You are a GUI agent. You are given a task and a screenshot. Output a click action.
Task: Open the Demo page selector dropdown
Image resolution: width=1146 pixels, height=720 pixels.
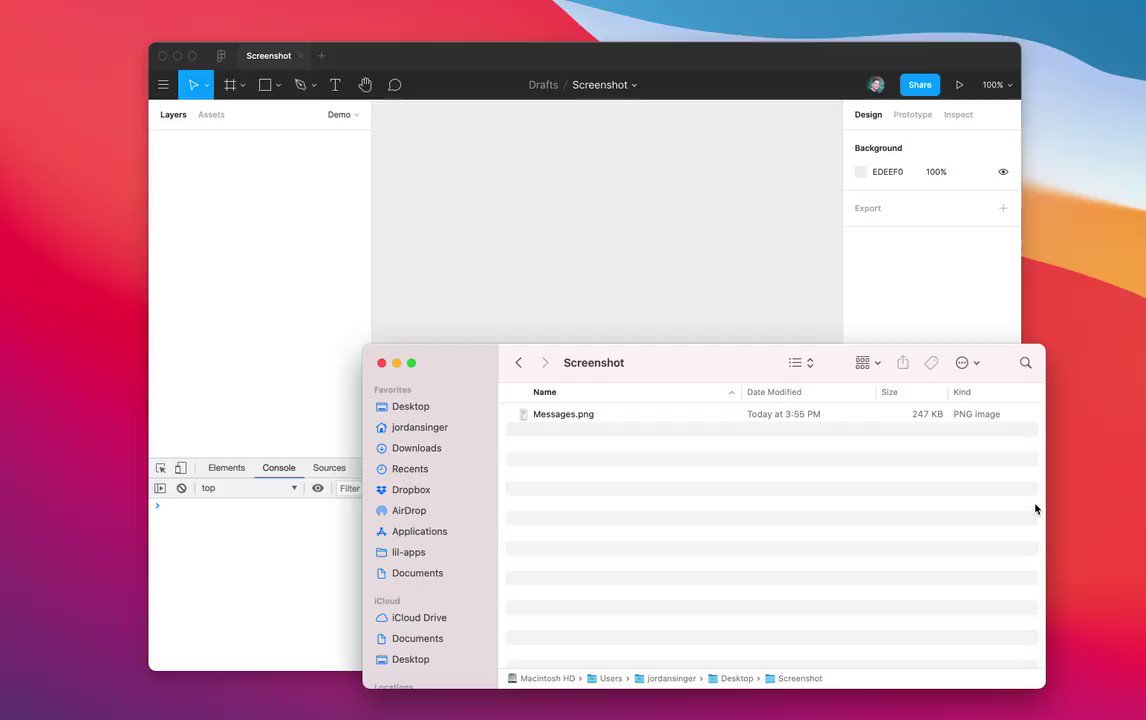pos(343,115)
